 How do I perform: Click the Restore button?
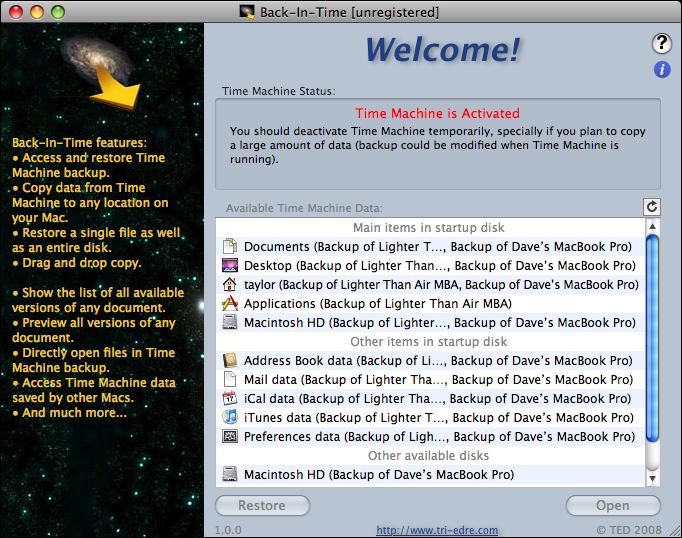point(262,505)
